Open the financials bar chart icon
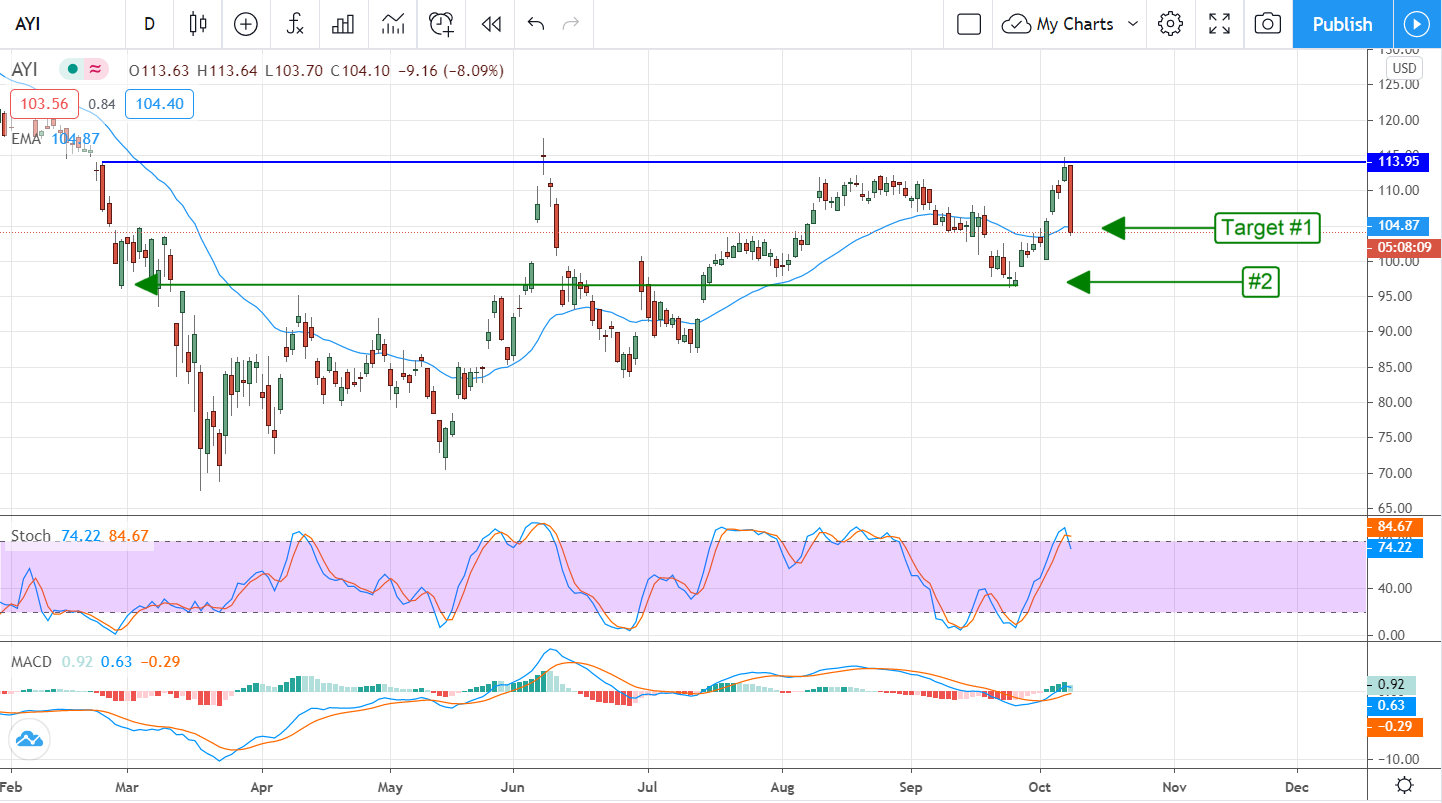Viewport: 1442px width, 803px height. 344,24
